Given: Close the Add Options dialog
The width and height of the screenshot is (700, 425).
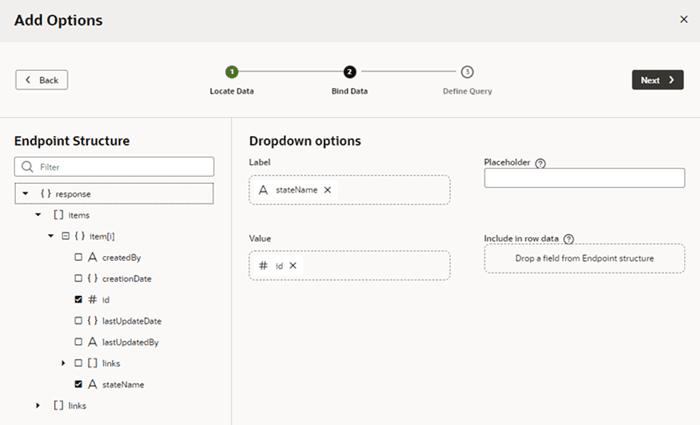Looking at the screenshot, I should tap(683, 19).
